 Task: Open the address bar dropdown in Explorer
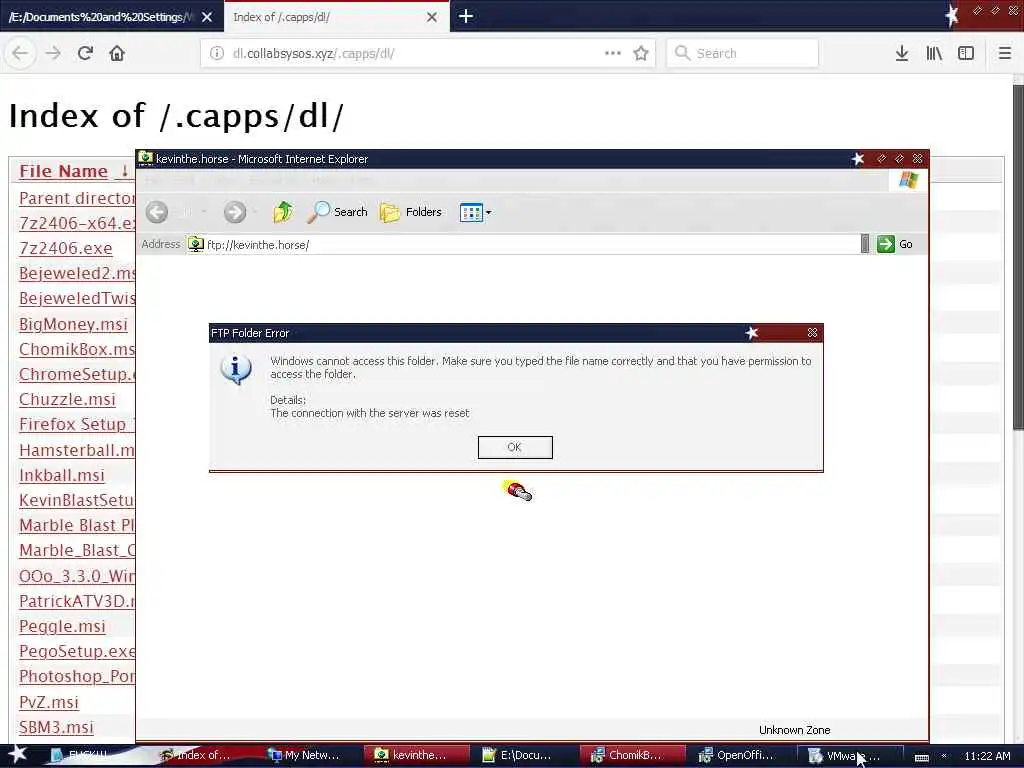click(x=865, y=244)
